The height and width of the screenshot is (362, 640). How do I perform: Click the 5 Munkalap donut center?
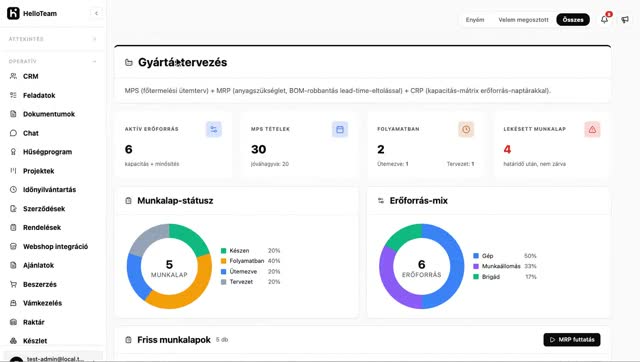(169, 269)
